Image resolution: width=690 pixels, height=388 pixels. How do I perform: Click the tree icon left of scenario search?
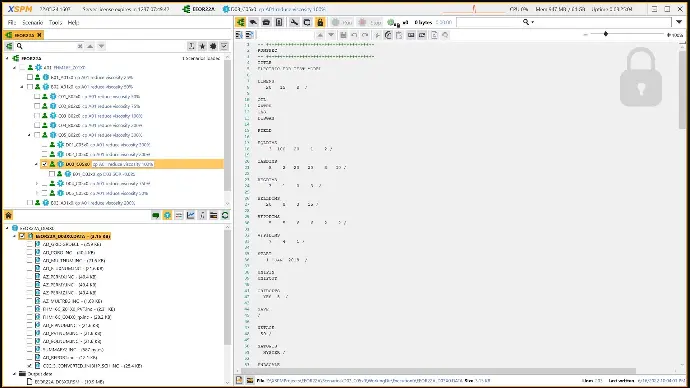[9, 46]
